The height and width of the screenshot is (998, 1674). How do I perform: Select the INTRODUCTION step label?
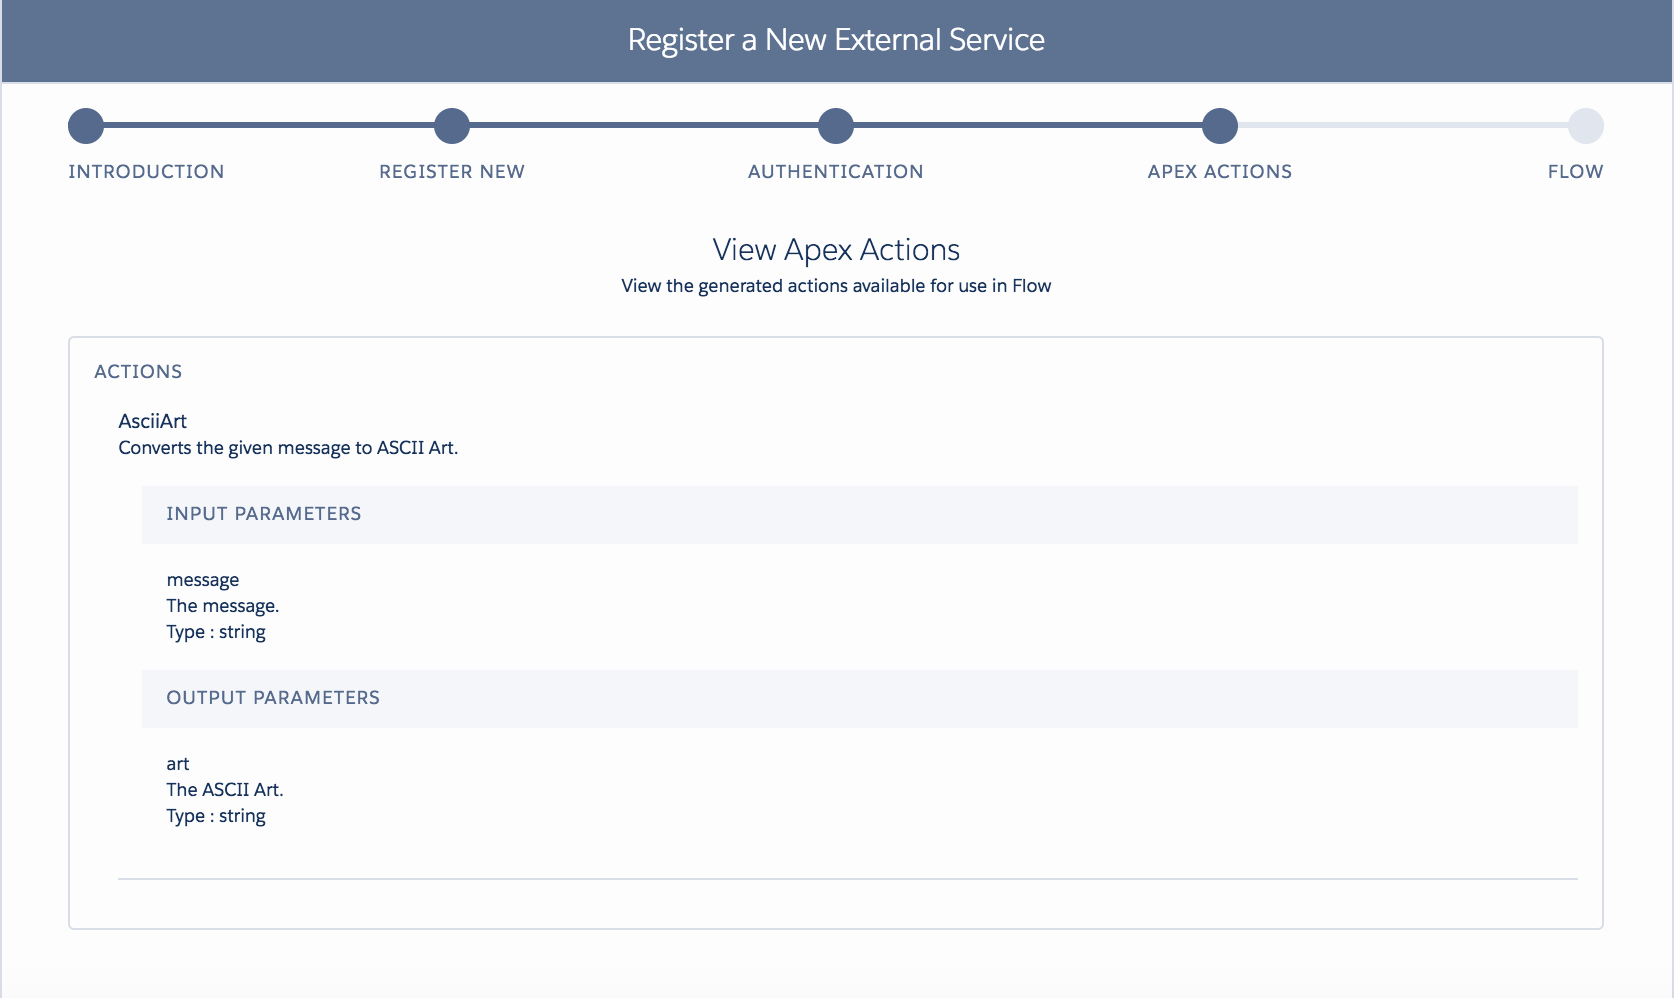coord(146,172)
